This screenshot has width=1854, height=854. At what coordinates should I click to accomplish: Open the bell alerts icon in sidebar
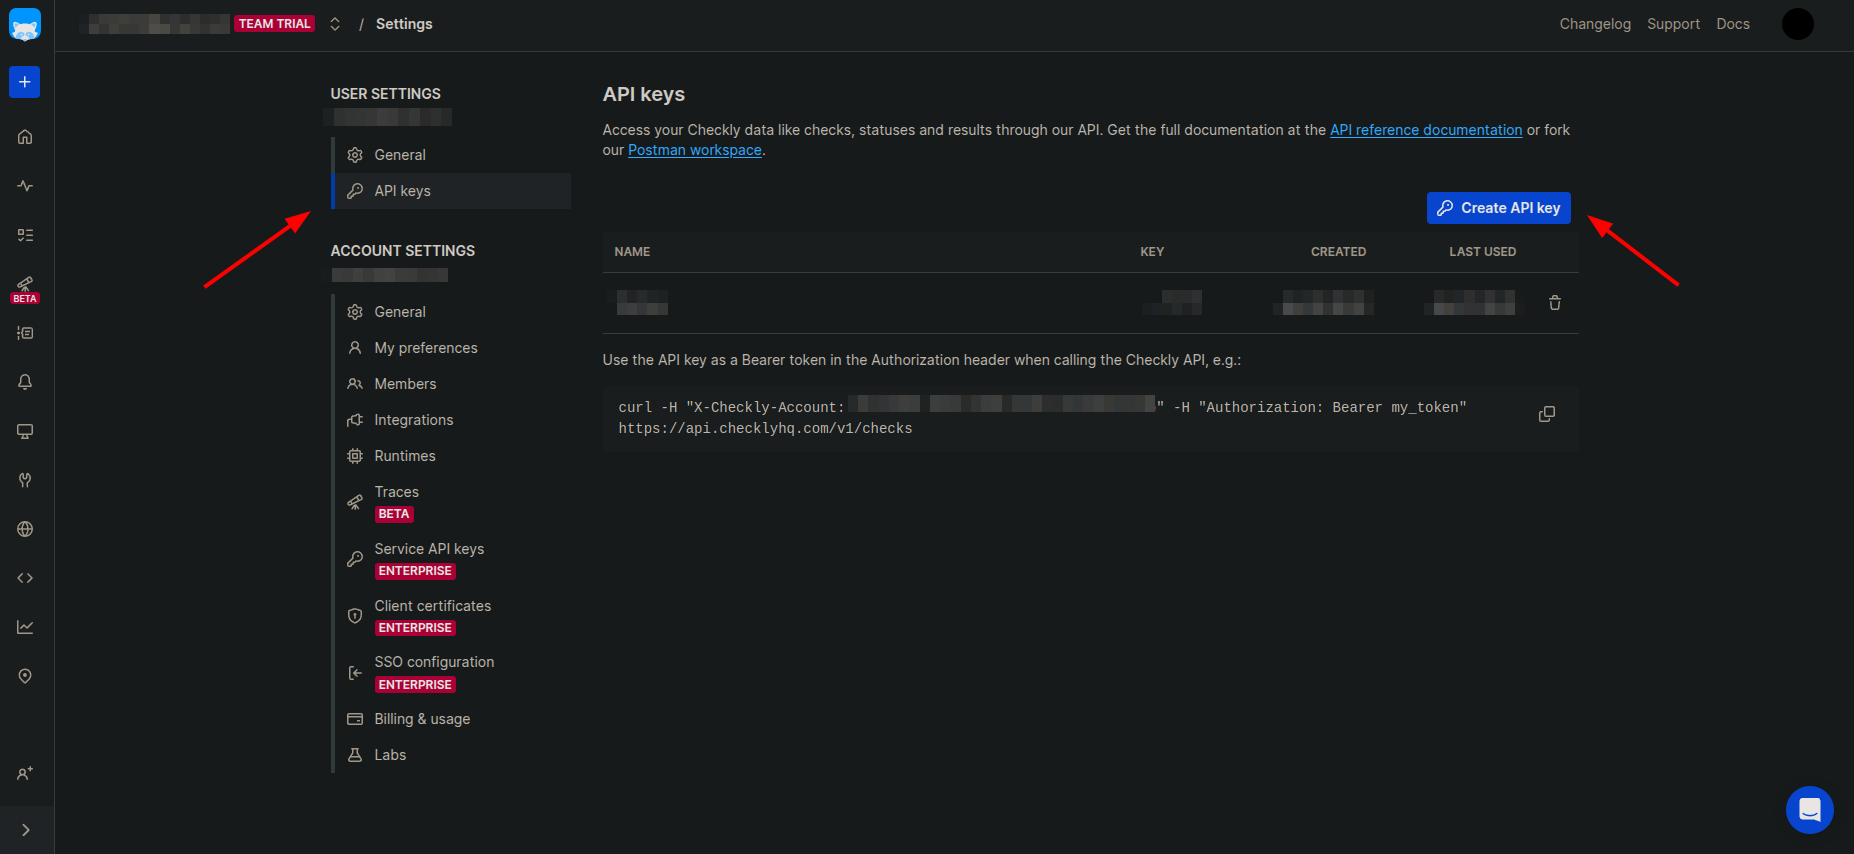point(25,382)
